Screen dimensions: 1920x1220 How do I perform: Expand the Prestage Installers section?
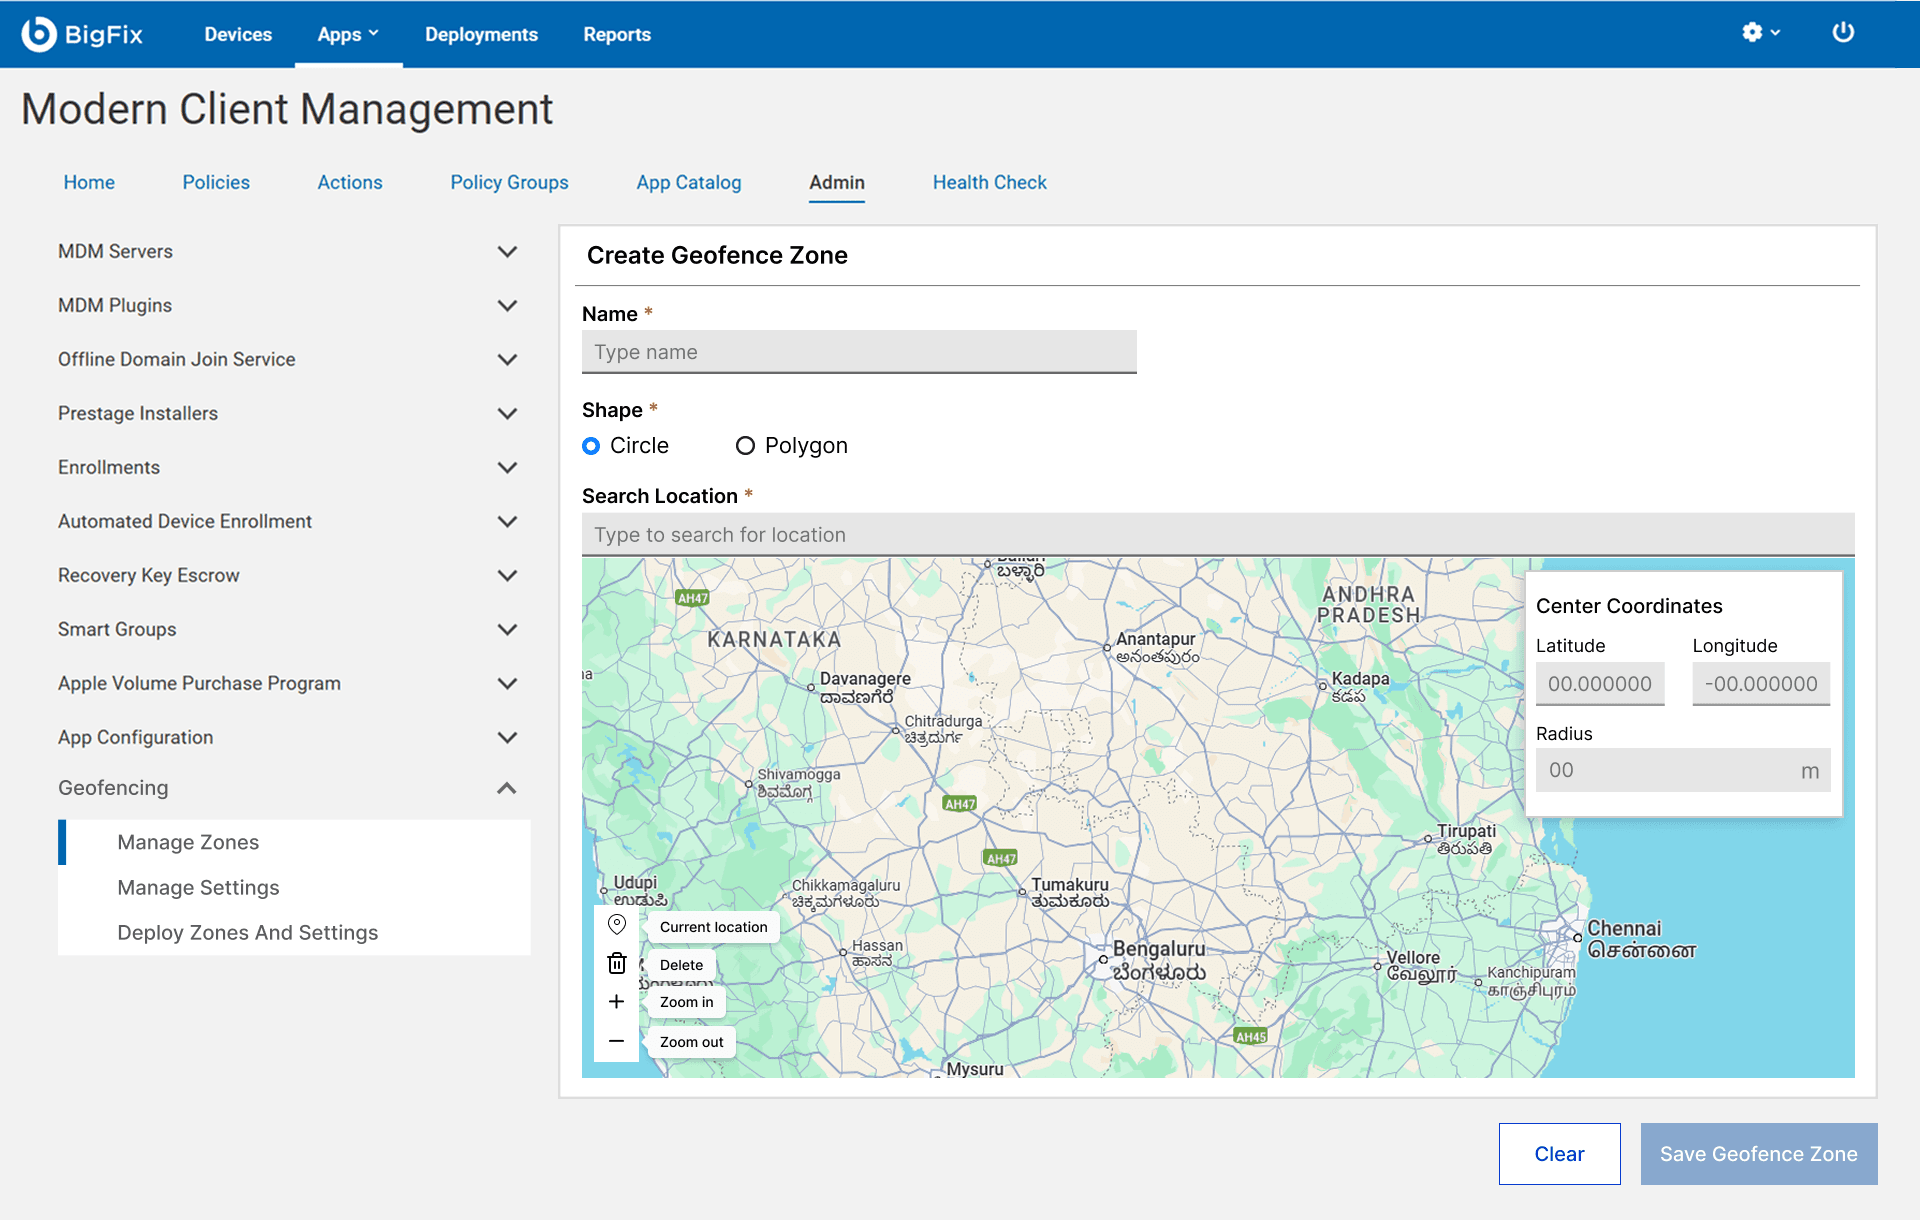coord(507,413)
